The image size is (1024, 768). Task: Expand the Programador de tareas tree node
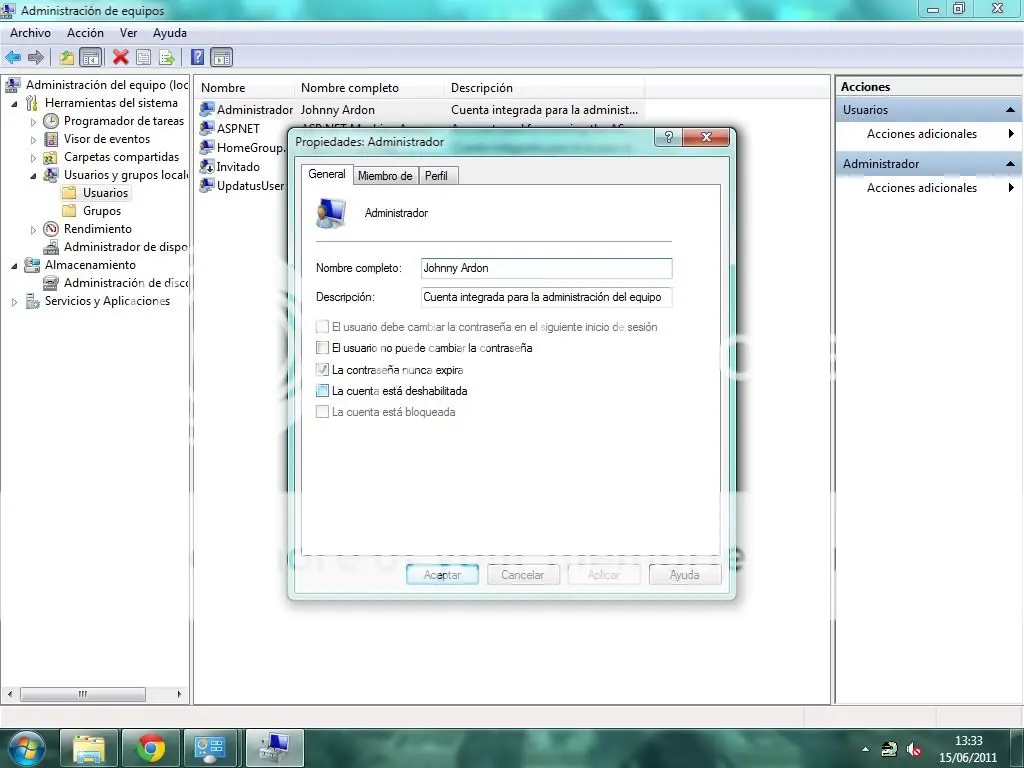33,121
